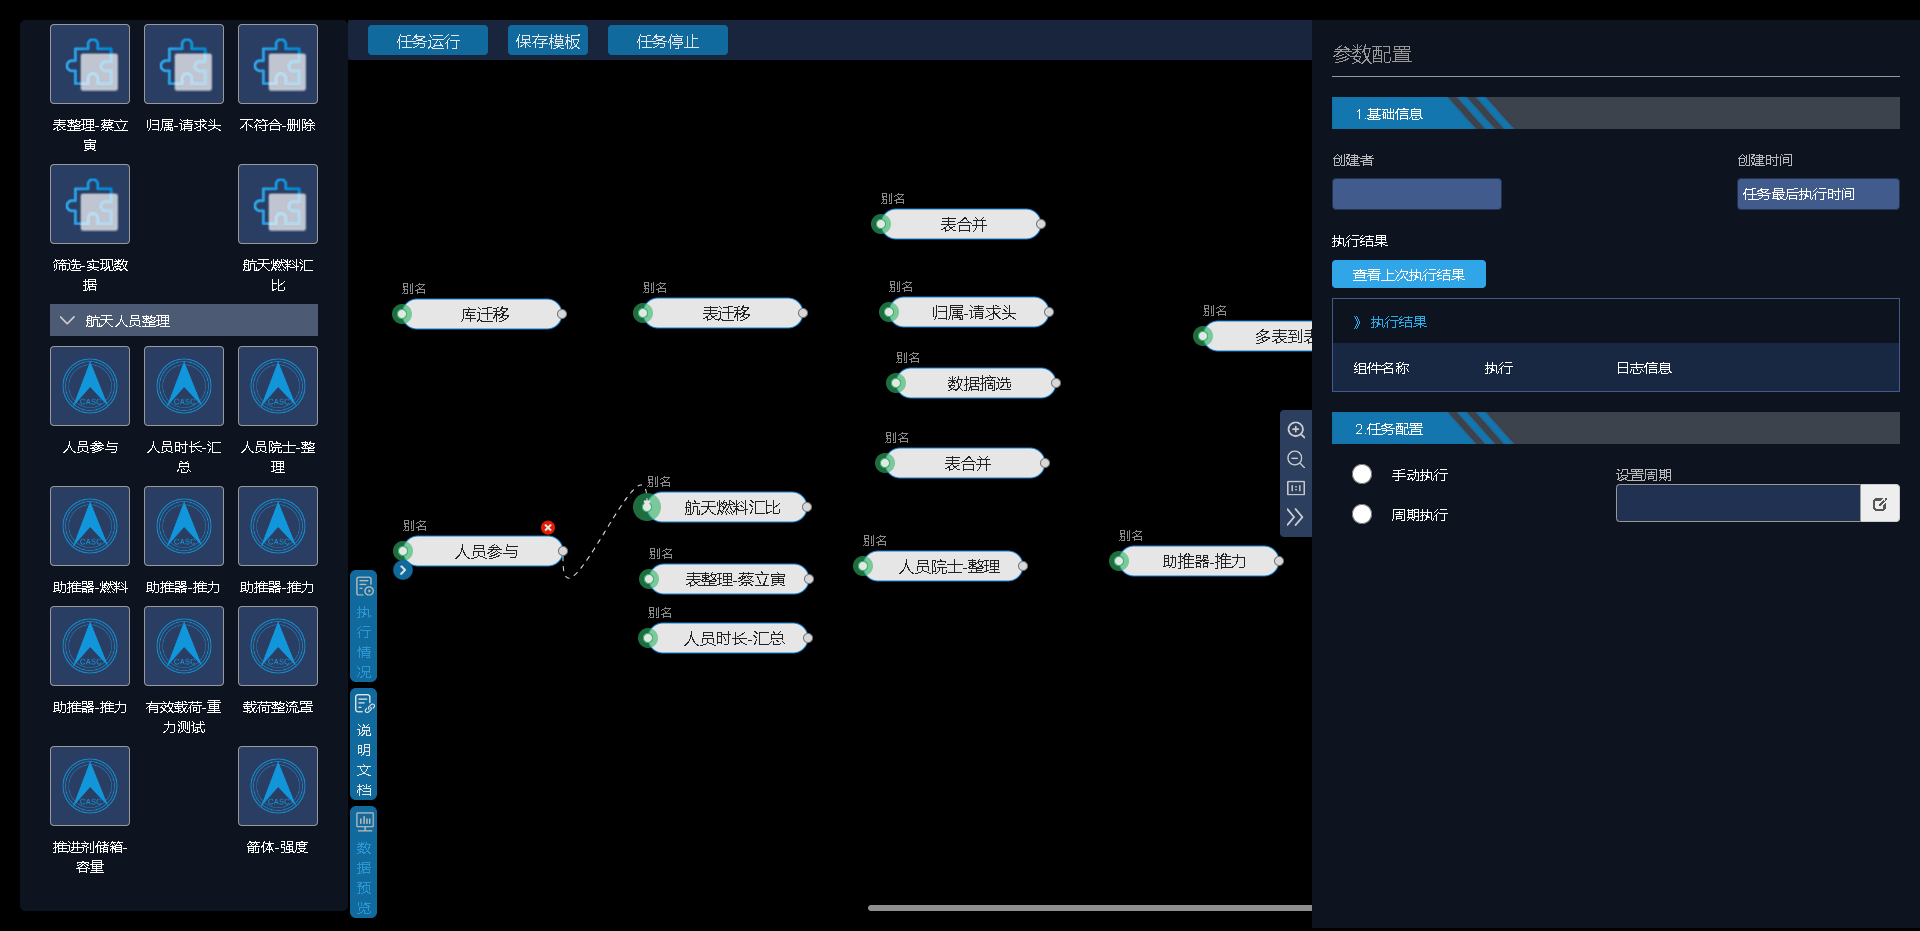Click the 保存模板 button
1920x931 pixels.
pos(548,41)
